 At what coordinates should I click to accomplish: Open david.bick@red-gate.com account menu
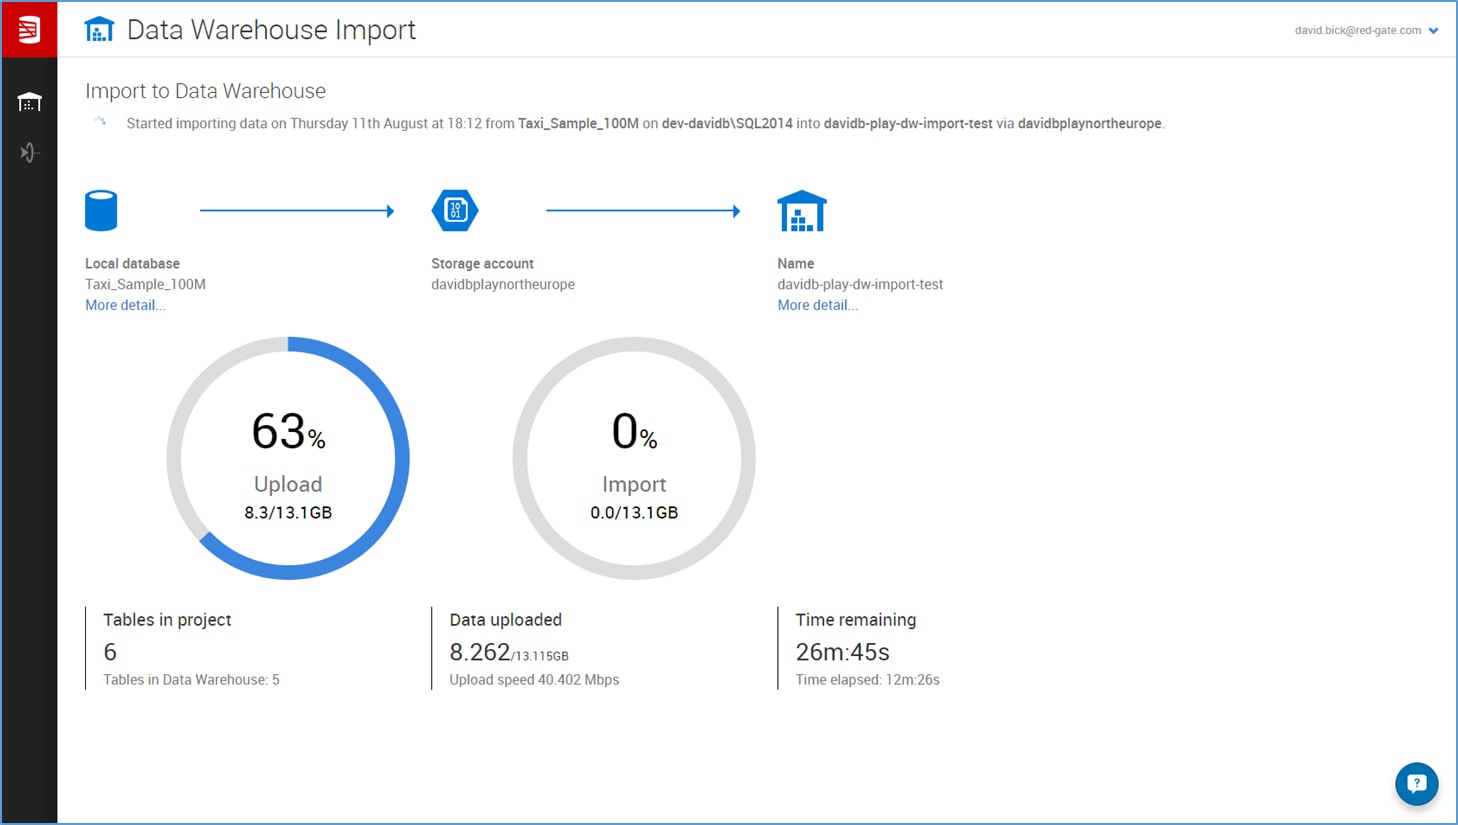tap(1357, 31)
